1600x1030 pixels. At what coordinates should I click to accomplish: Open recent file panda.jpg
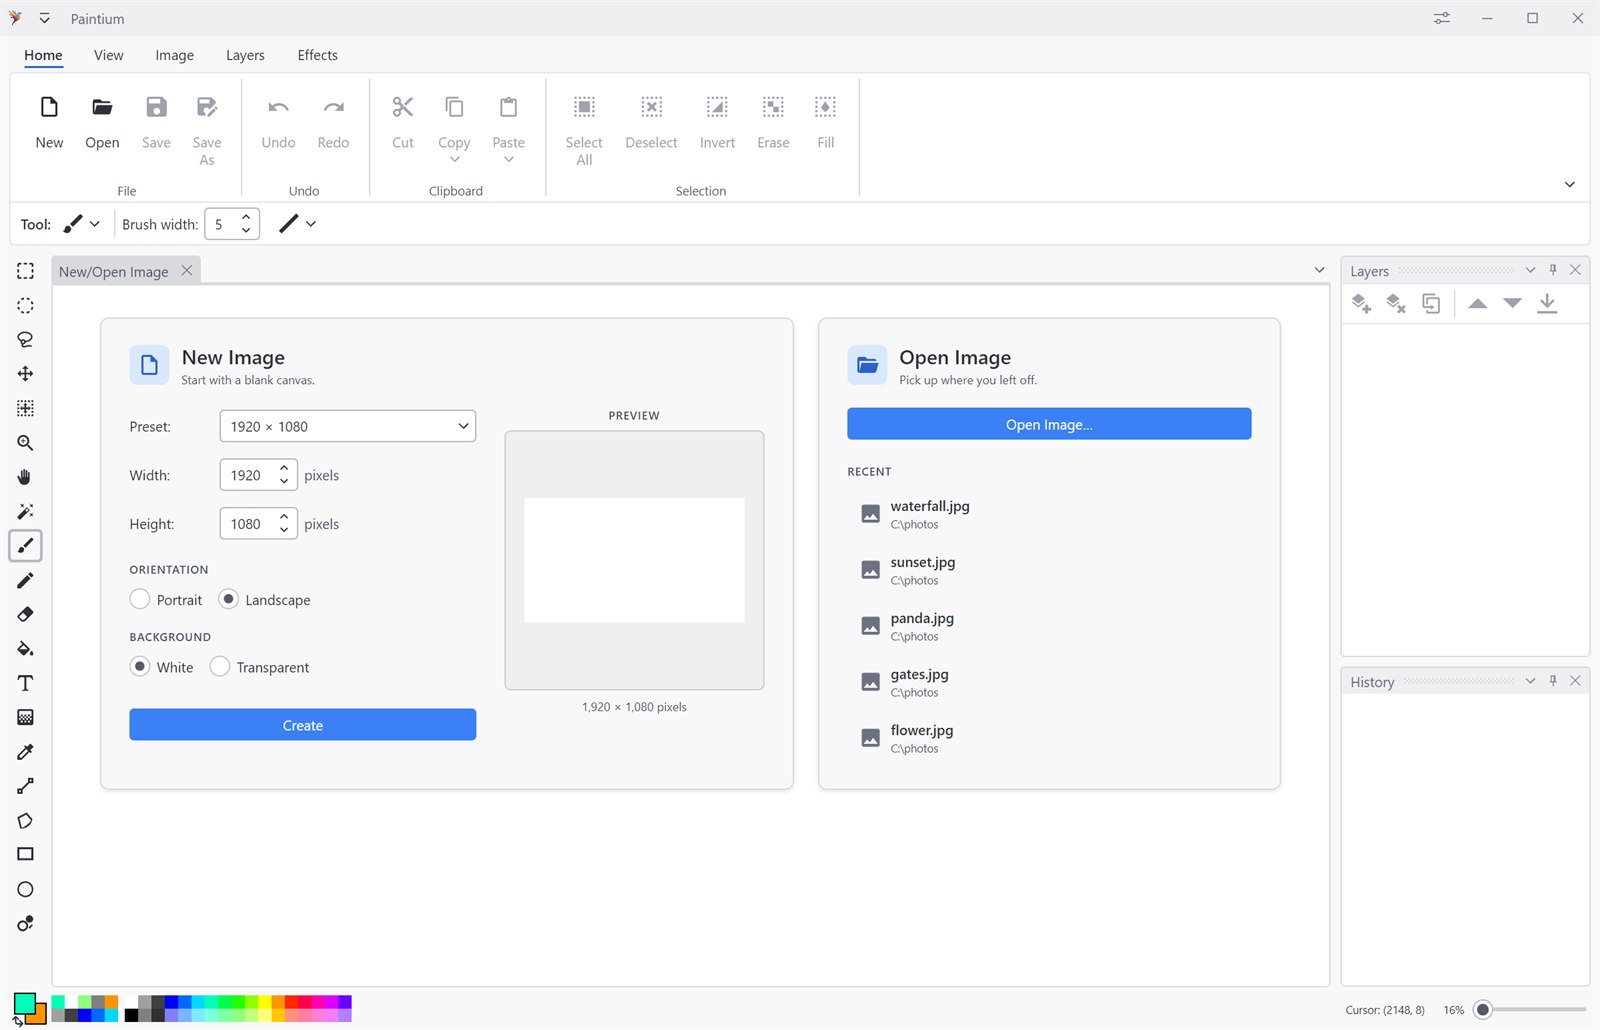pyautogui.click(x=1049, y=626)
